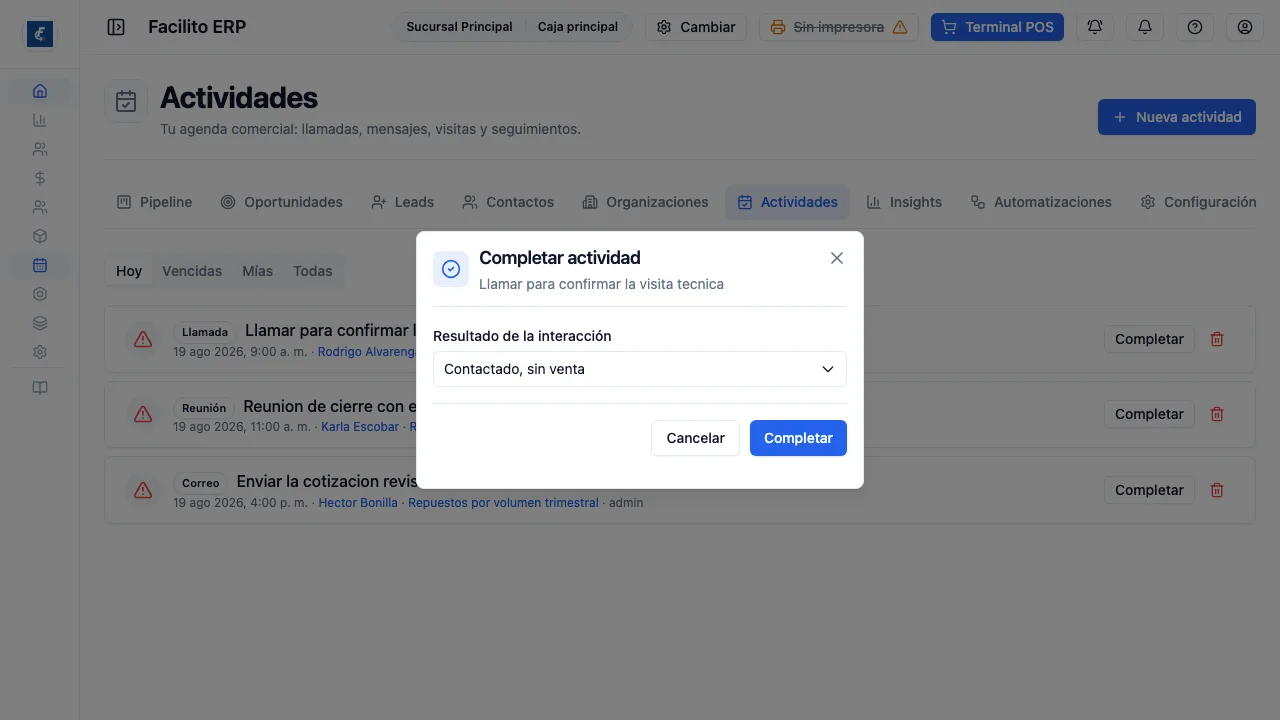
Task: Switch to the Pipeline tab
Action: tap(154, 202)
